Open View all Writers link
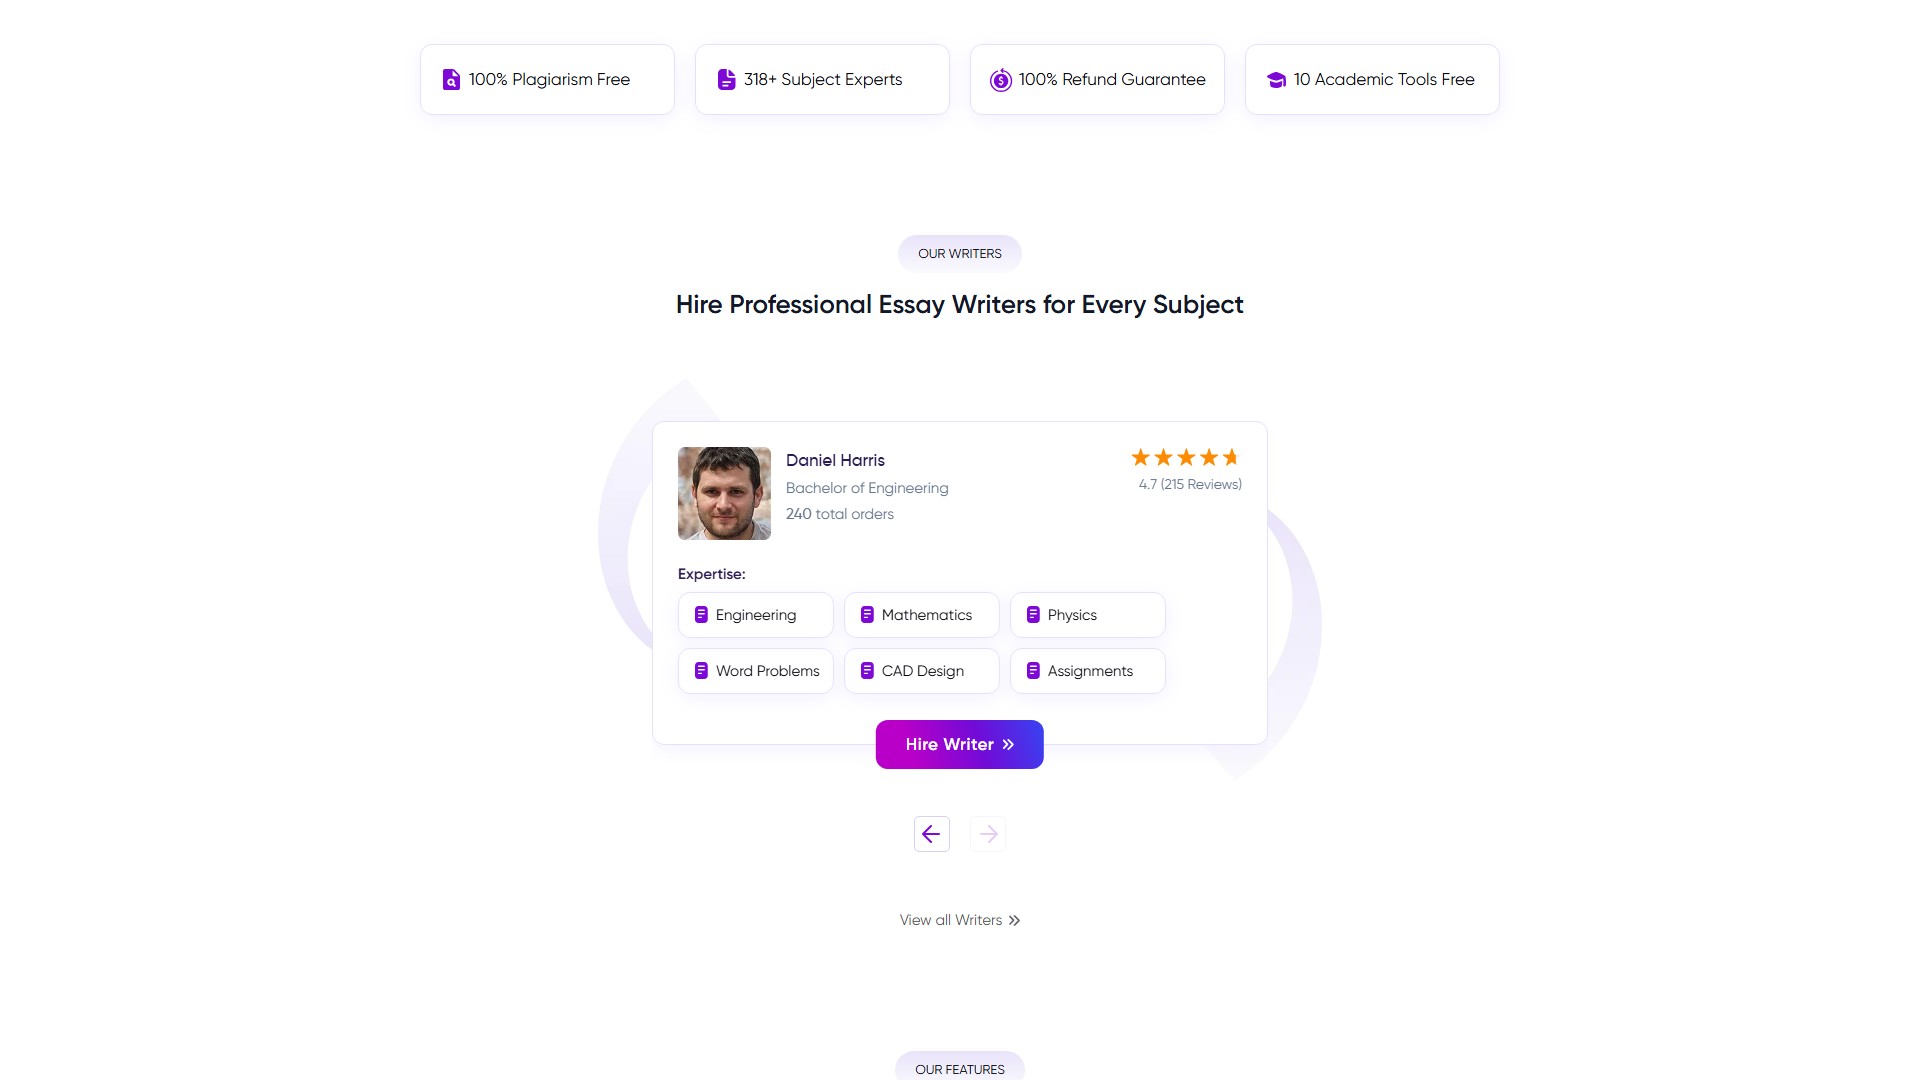The height and width of the screenshot is (1080, 1920). [950, 919]
